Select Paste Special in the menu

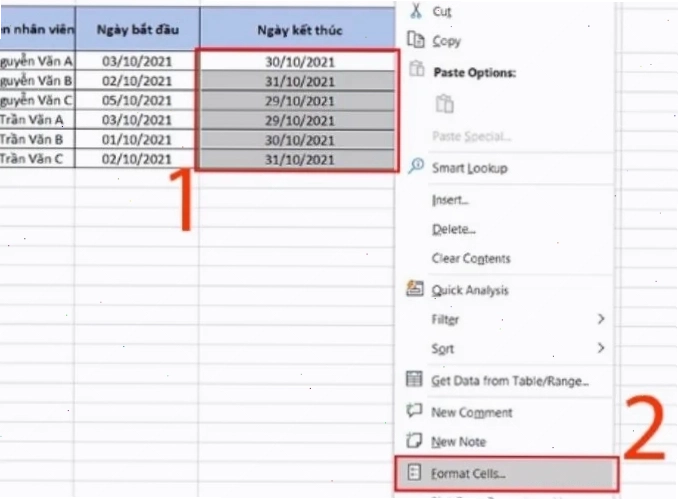506,137
